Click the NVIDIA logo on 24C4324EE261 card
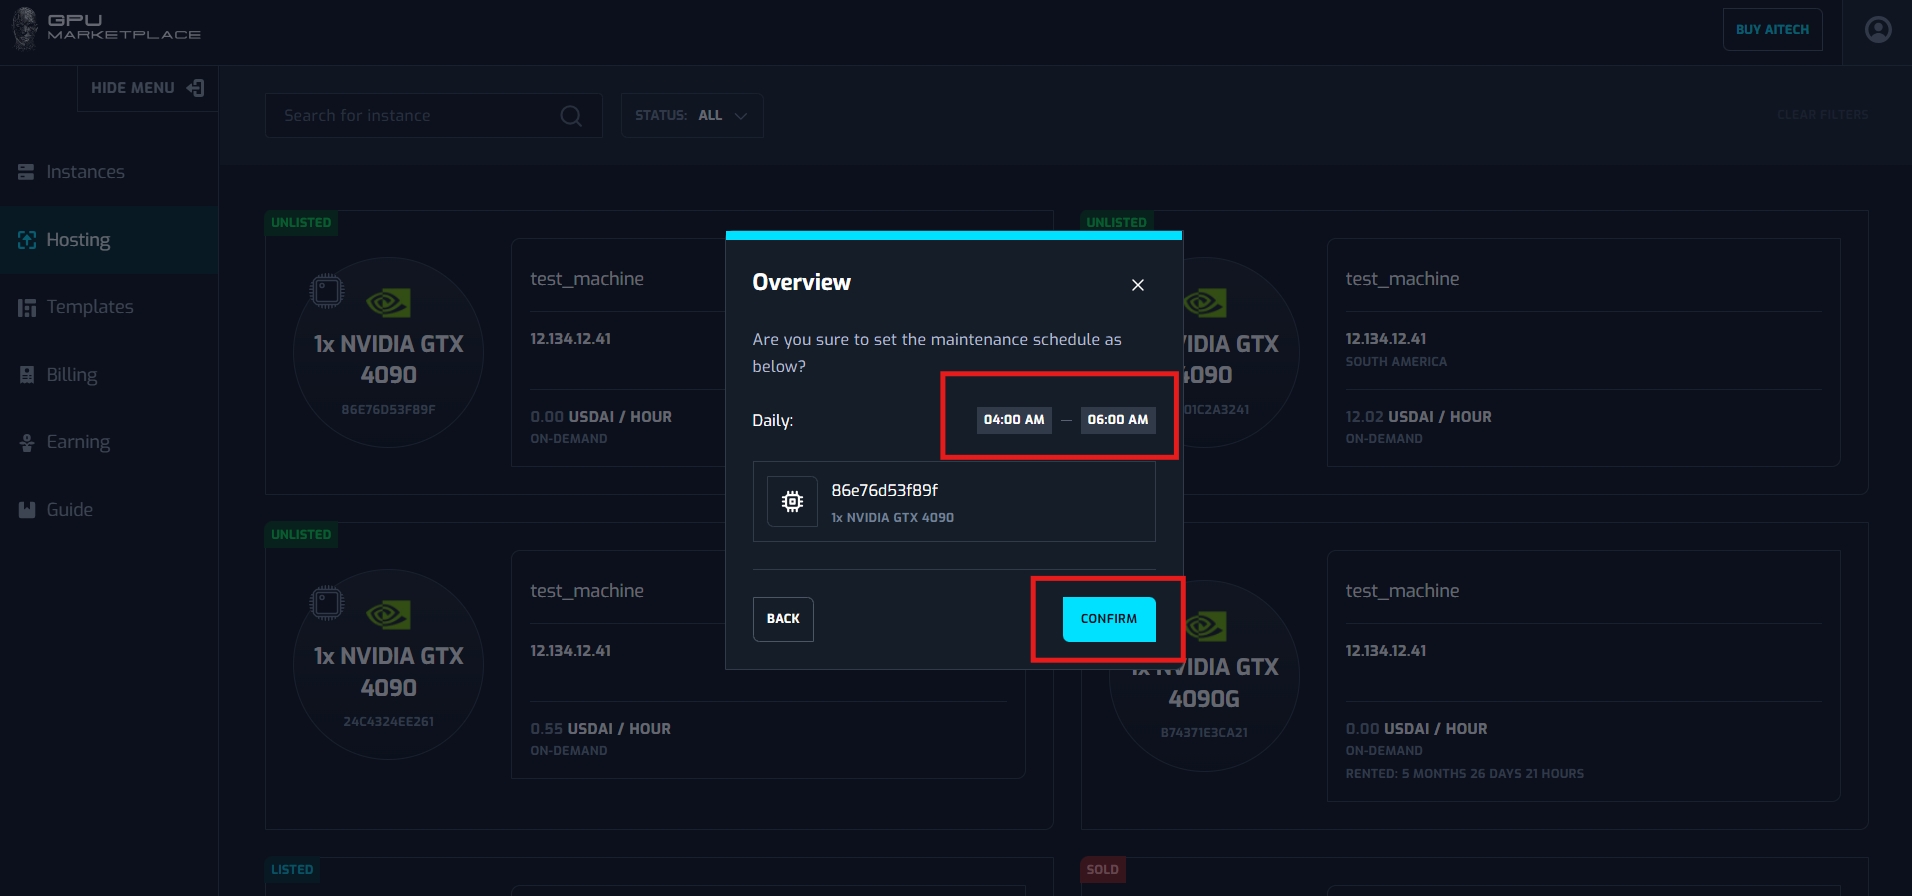Screen dimensions: 1912x896 pos(388,614)
